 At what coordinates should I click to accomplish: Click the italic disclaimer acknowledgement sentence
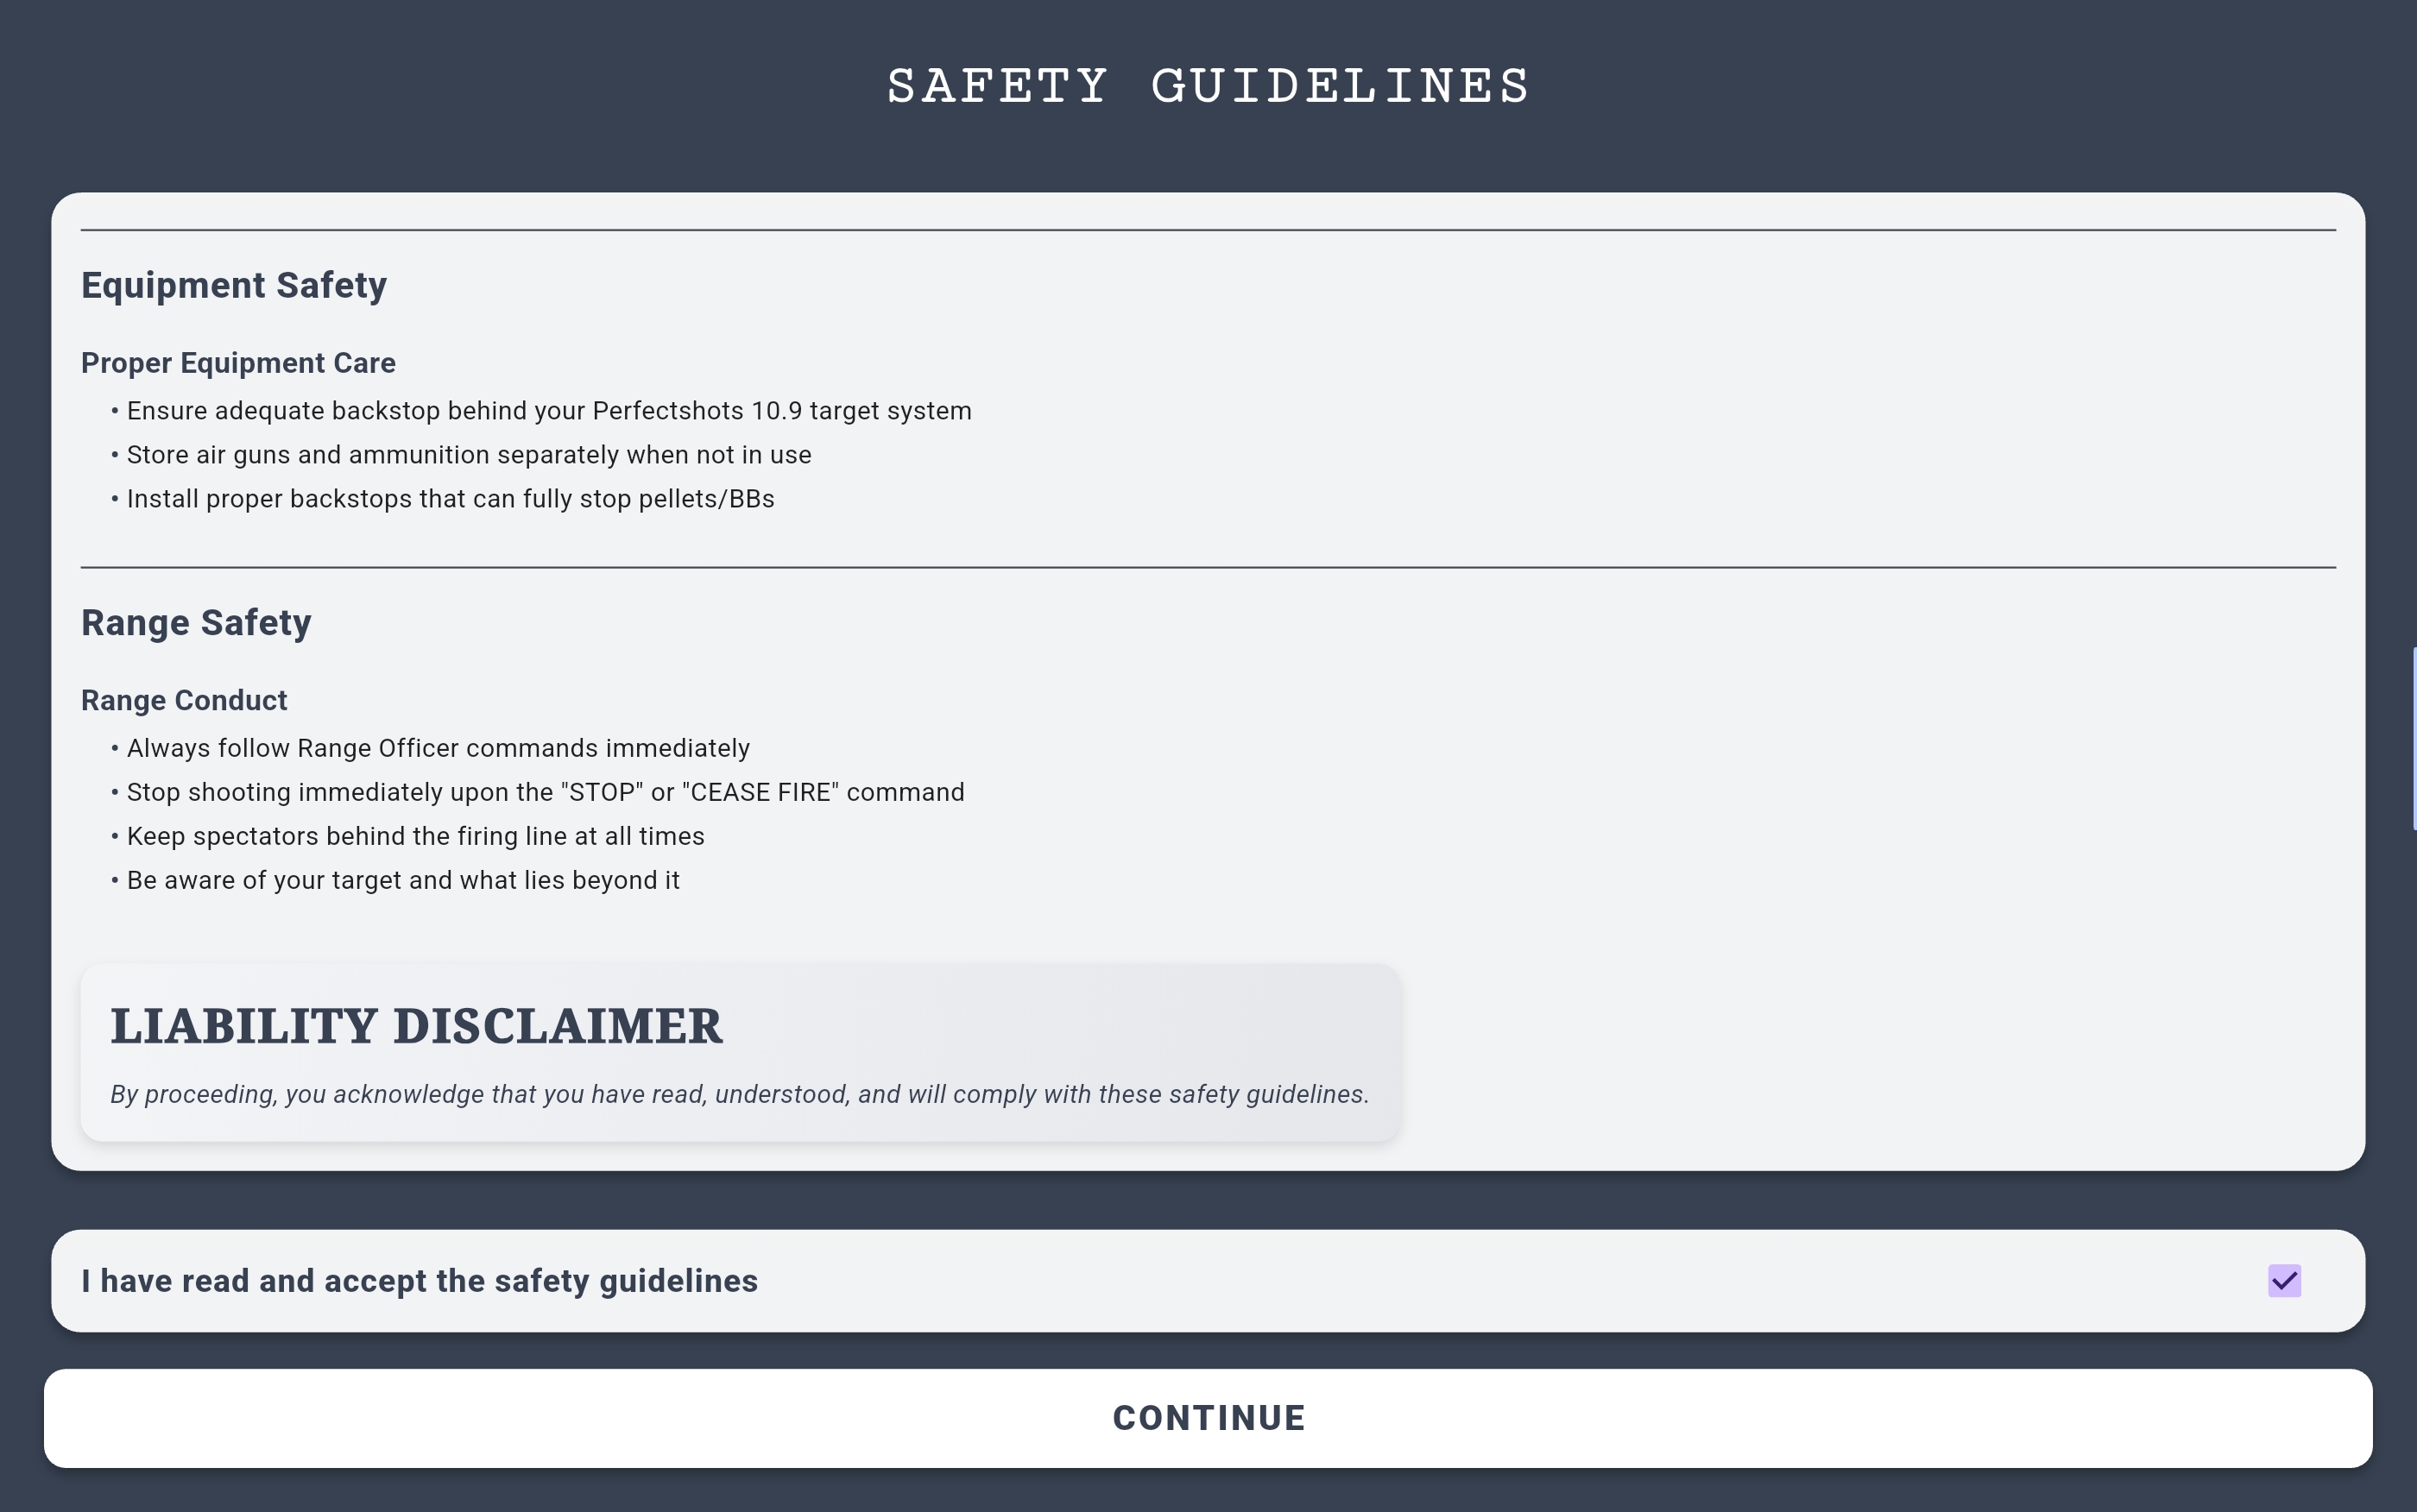click(739, 1094)
